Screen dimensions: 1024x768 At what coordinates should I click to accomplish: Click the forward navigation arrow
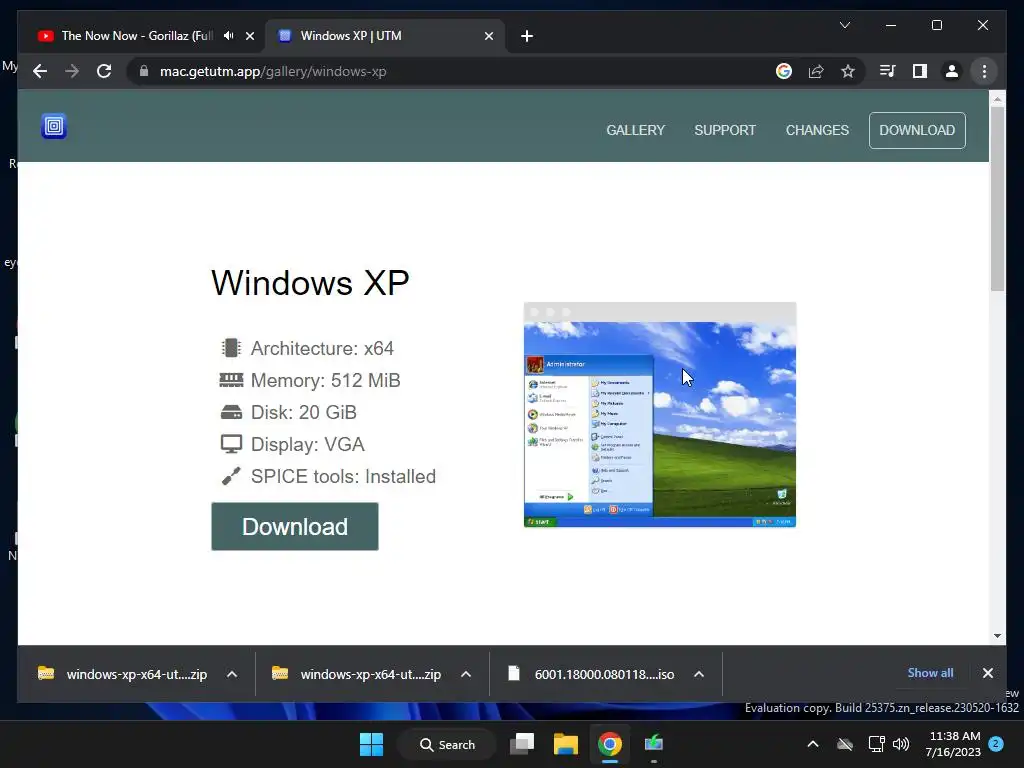pyautogui.click(x=72, y=71)
